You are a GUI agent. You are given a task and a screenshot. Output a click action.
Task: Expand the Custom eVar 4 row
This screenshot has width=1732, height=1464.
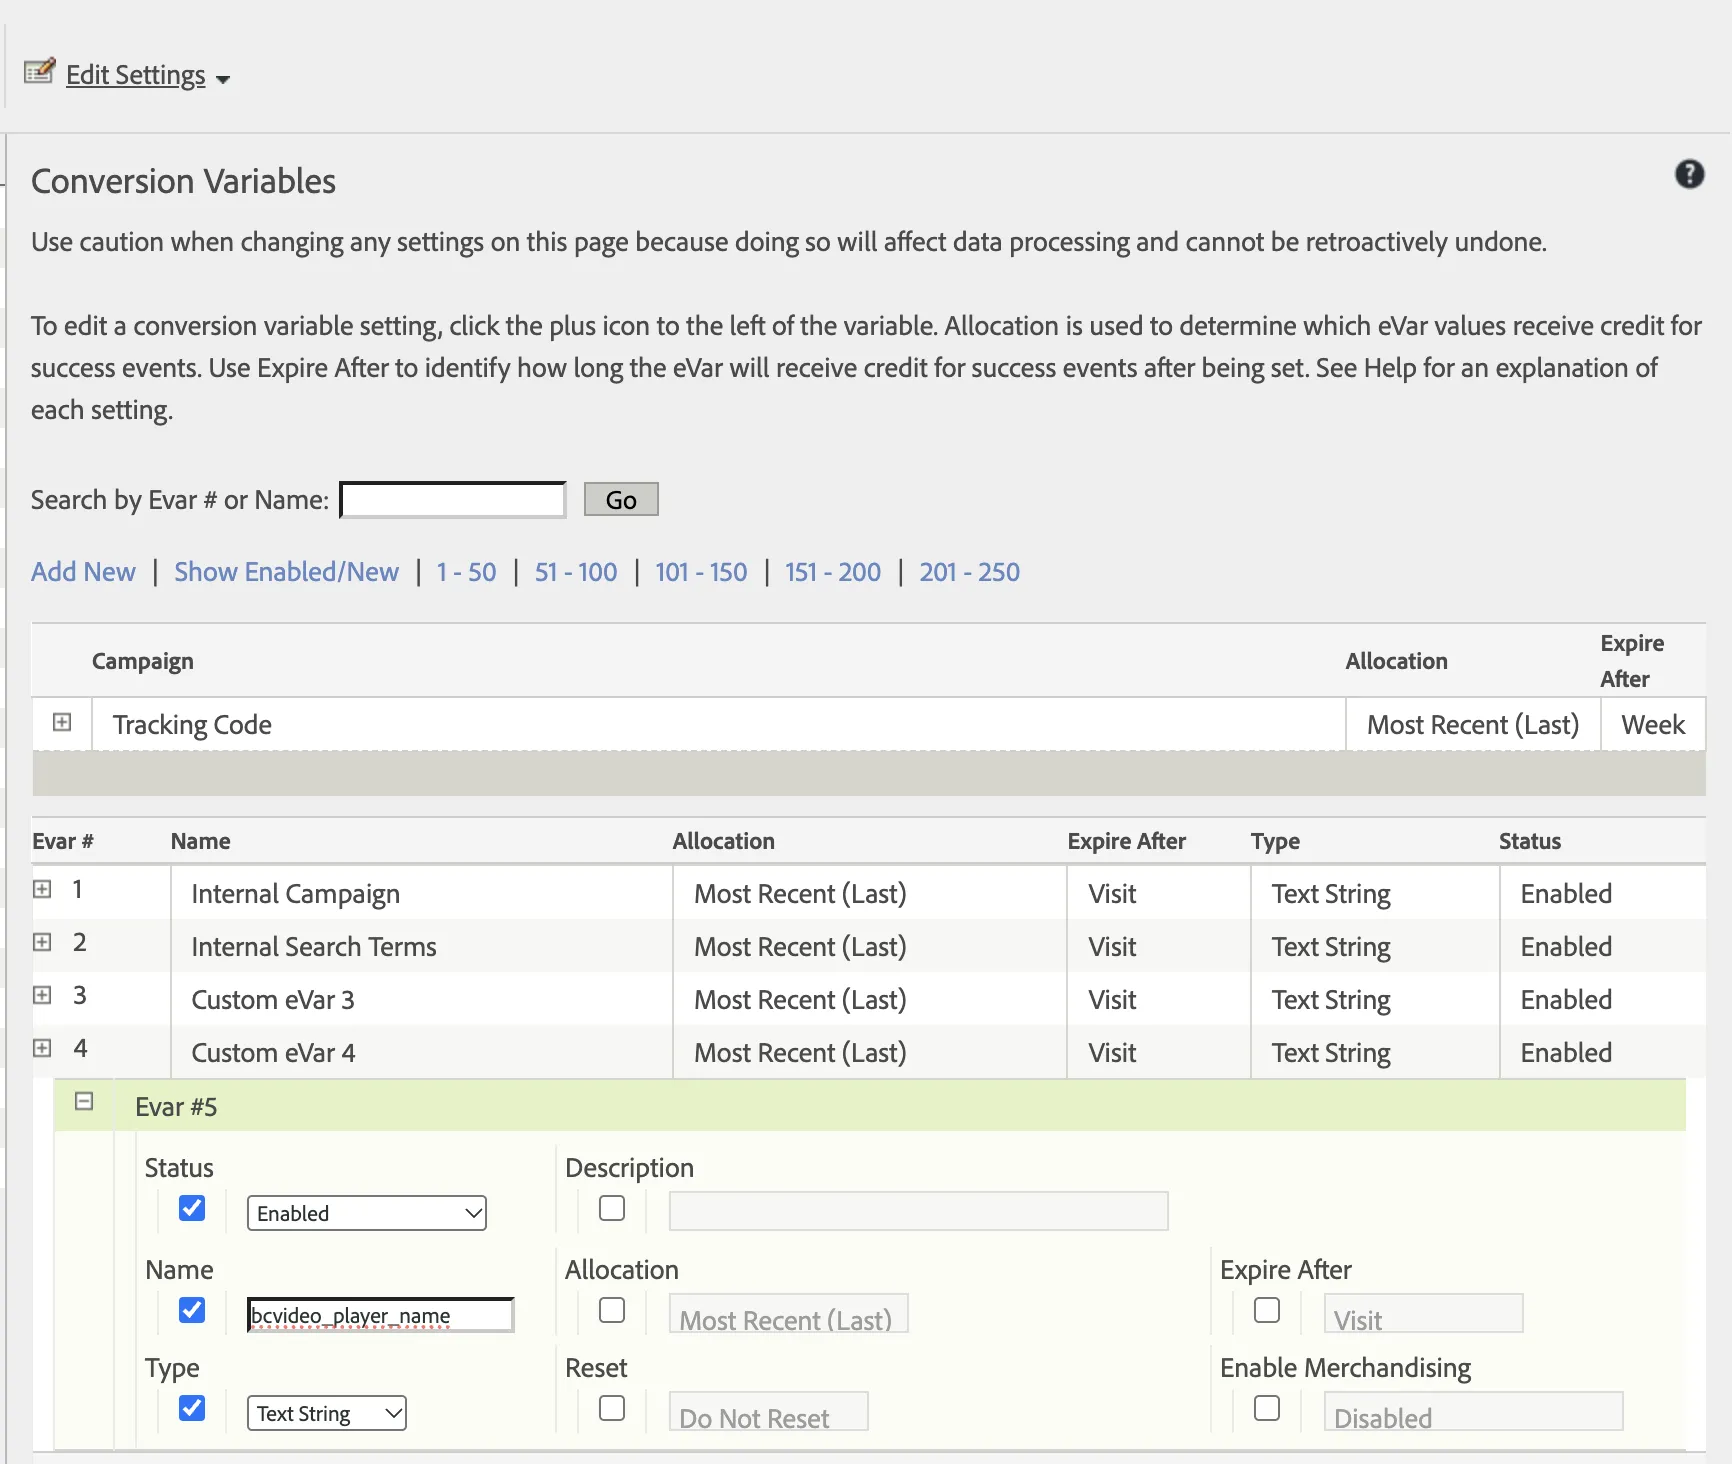pos(42,1048)
